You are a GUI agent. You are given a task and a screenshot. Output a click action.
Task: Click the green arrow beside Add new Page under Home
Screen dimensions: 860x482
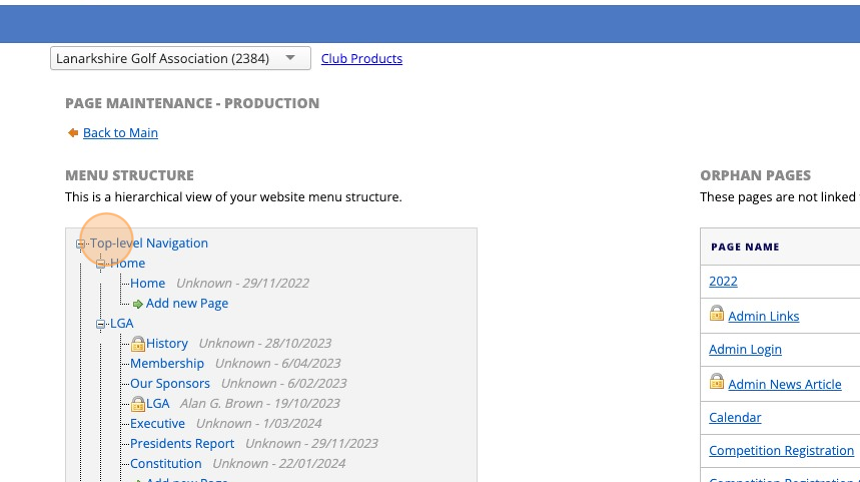(x=138, y=304)
